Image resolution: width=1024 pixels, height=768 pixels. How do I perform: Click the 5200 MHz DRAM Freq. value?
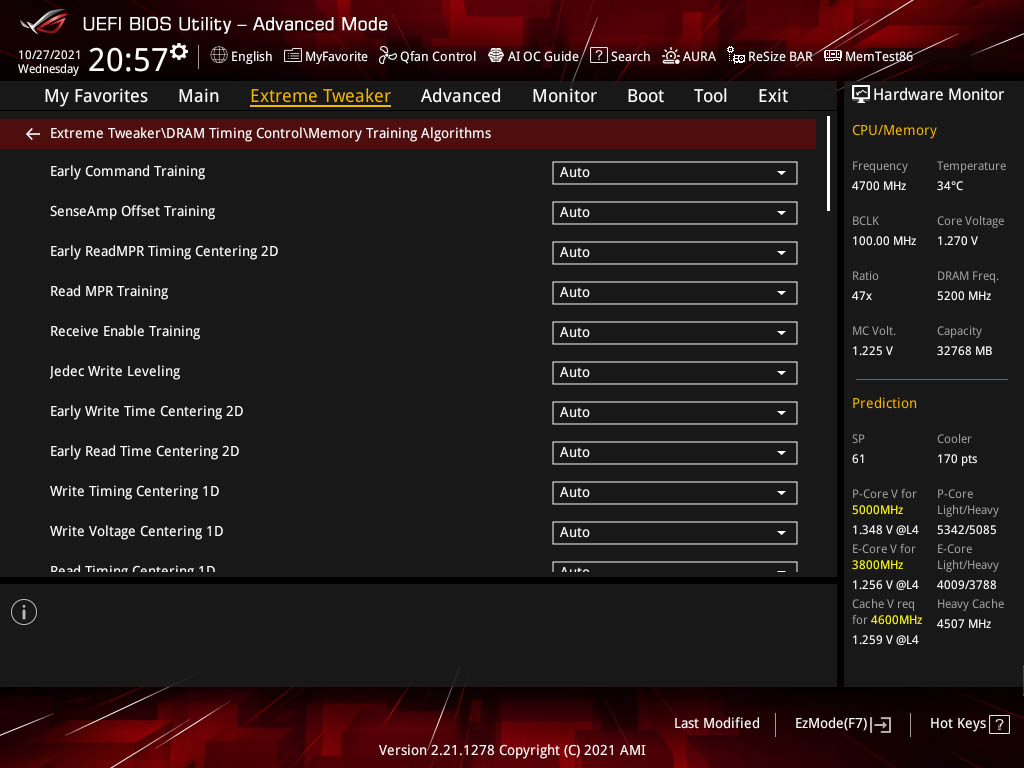964,296
